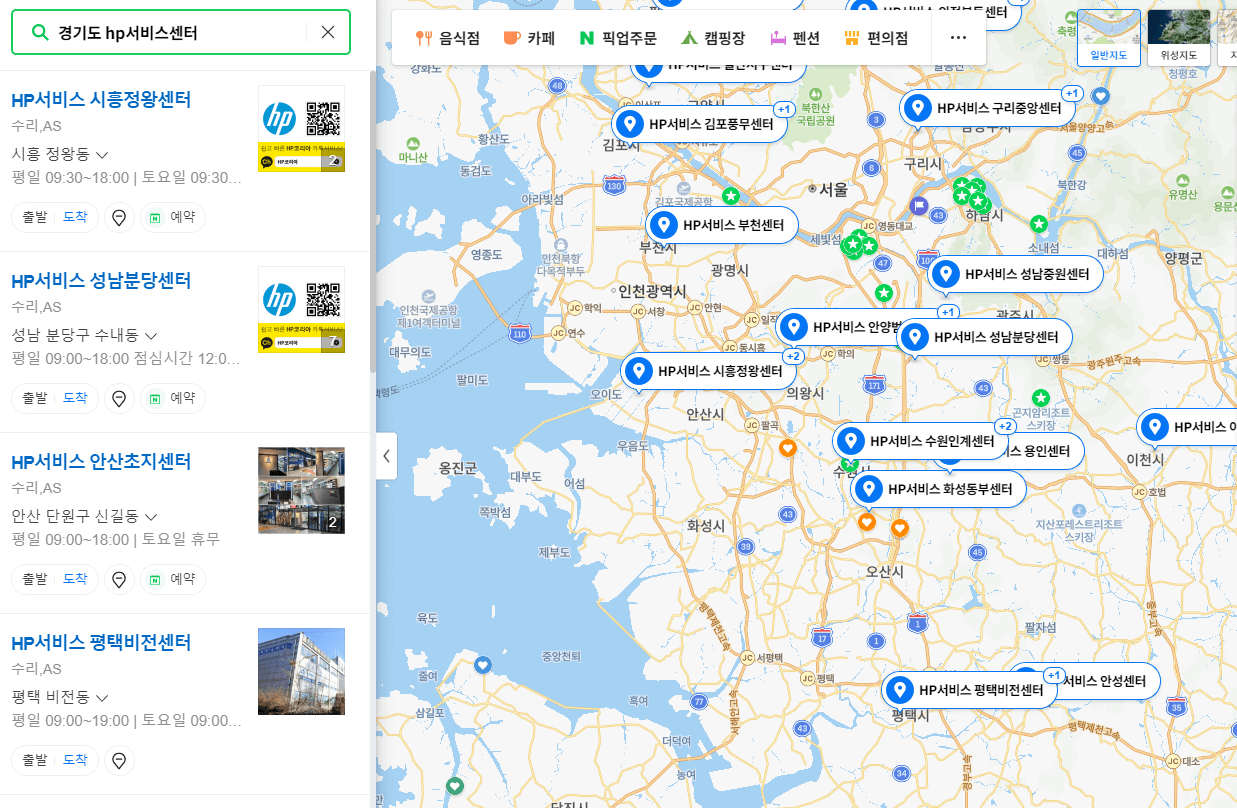The height and width of the screenshot is (808, 1237).
Task: Click the green star marker near 김포국제공항
Action: pos(731,195)
